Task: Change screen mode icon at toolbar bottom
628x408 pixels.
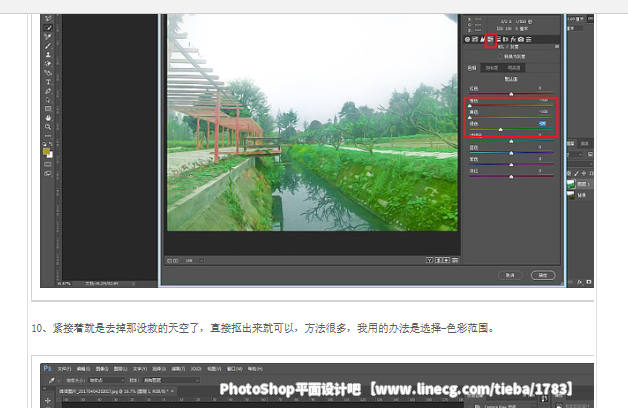Action: 48,173
